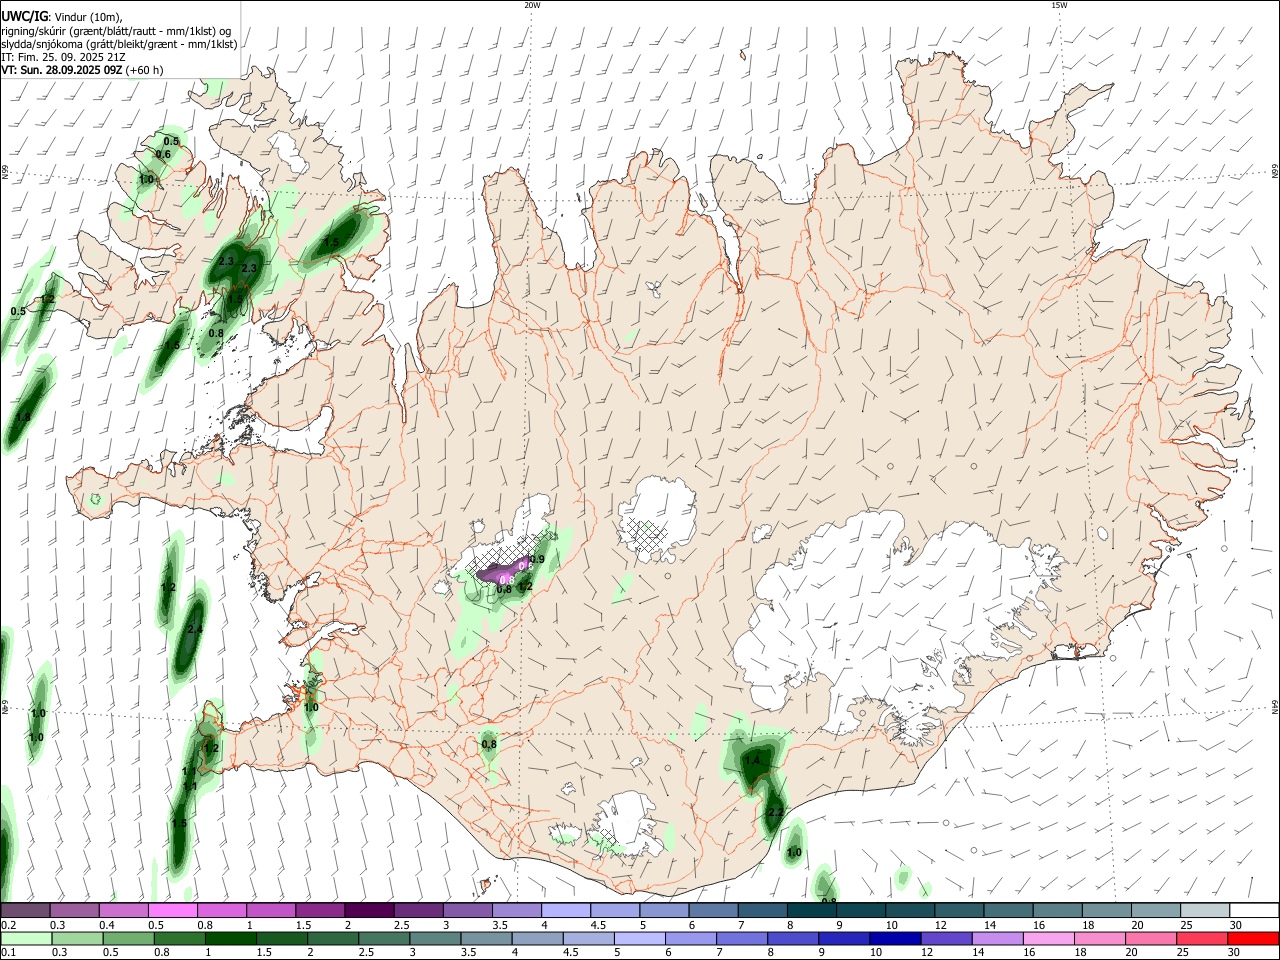Click the 0.9 value beside the glacier
The width and height of the screenshot is (1280, 960).
(537, 559)
